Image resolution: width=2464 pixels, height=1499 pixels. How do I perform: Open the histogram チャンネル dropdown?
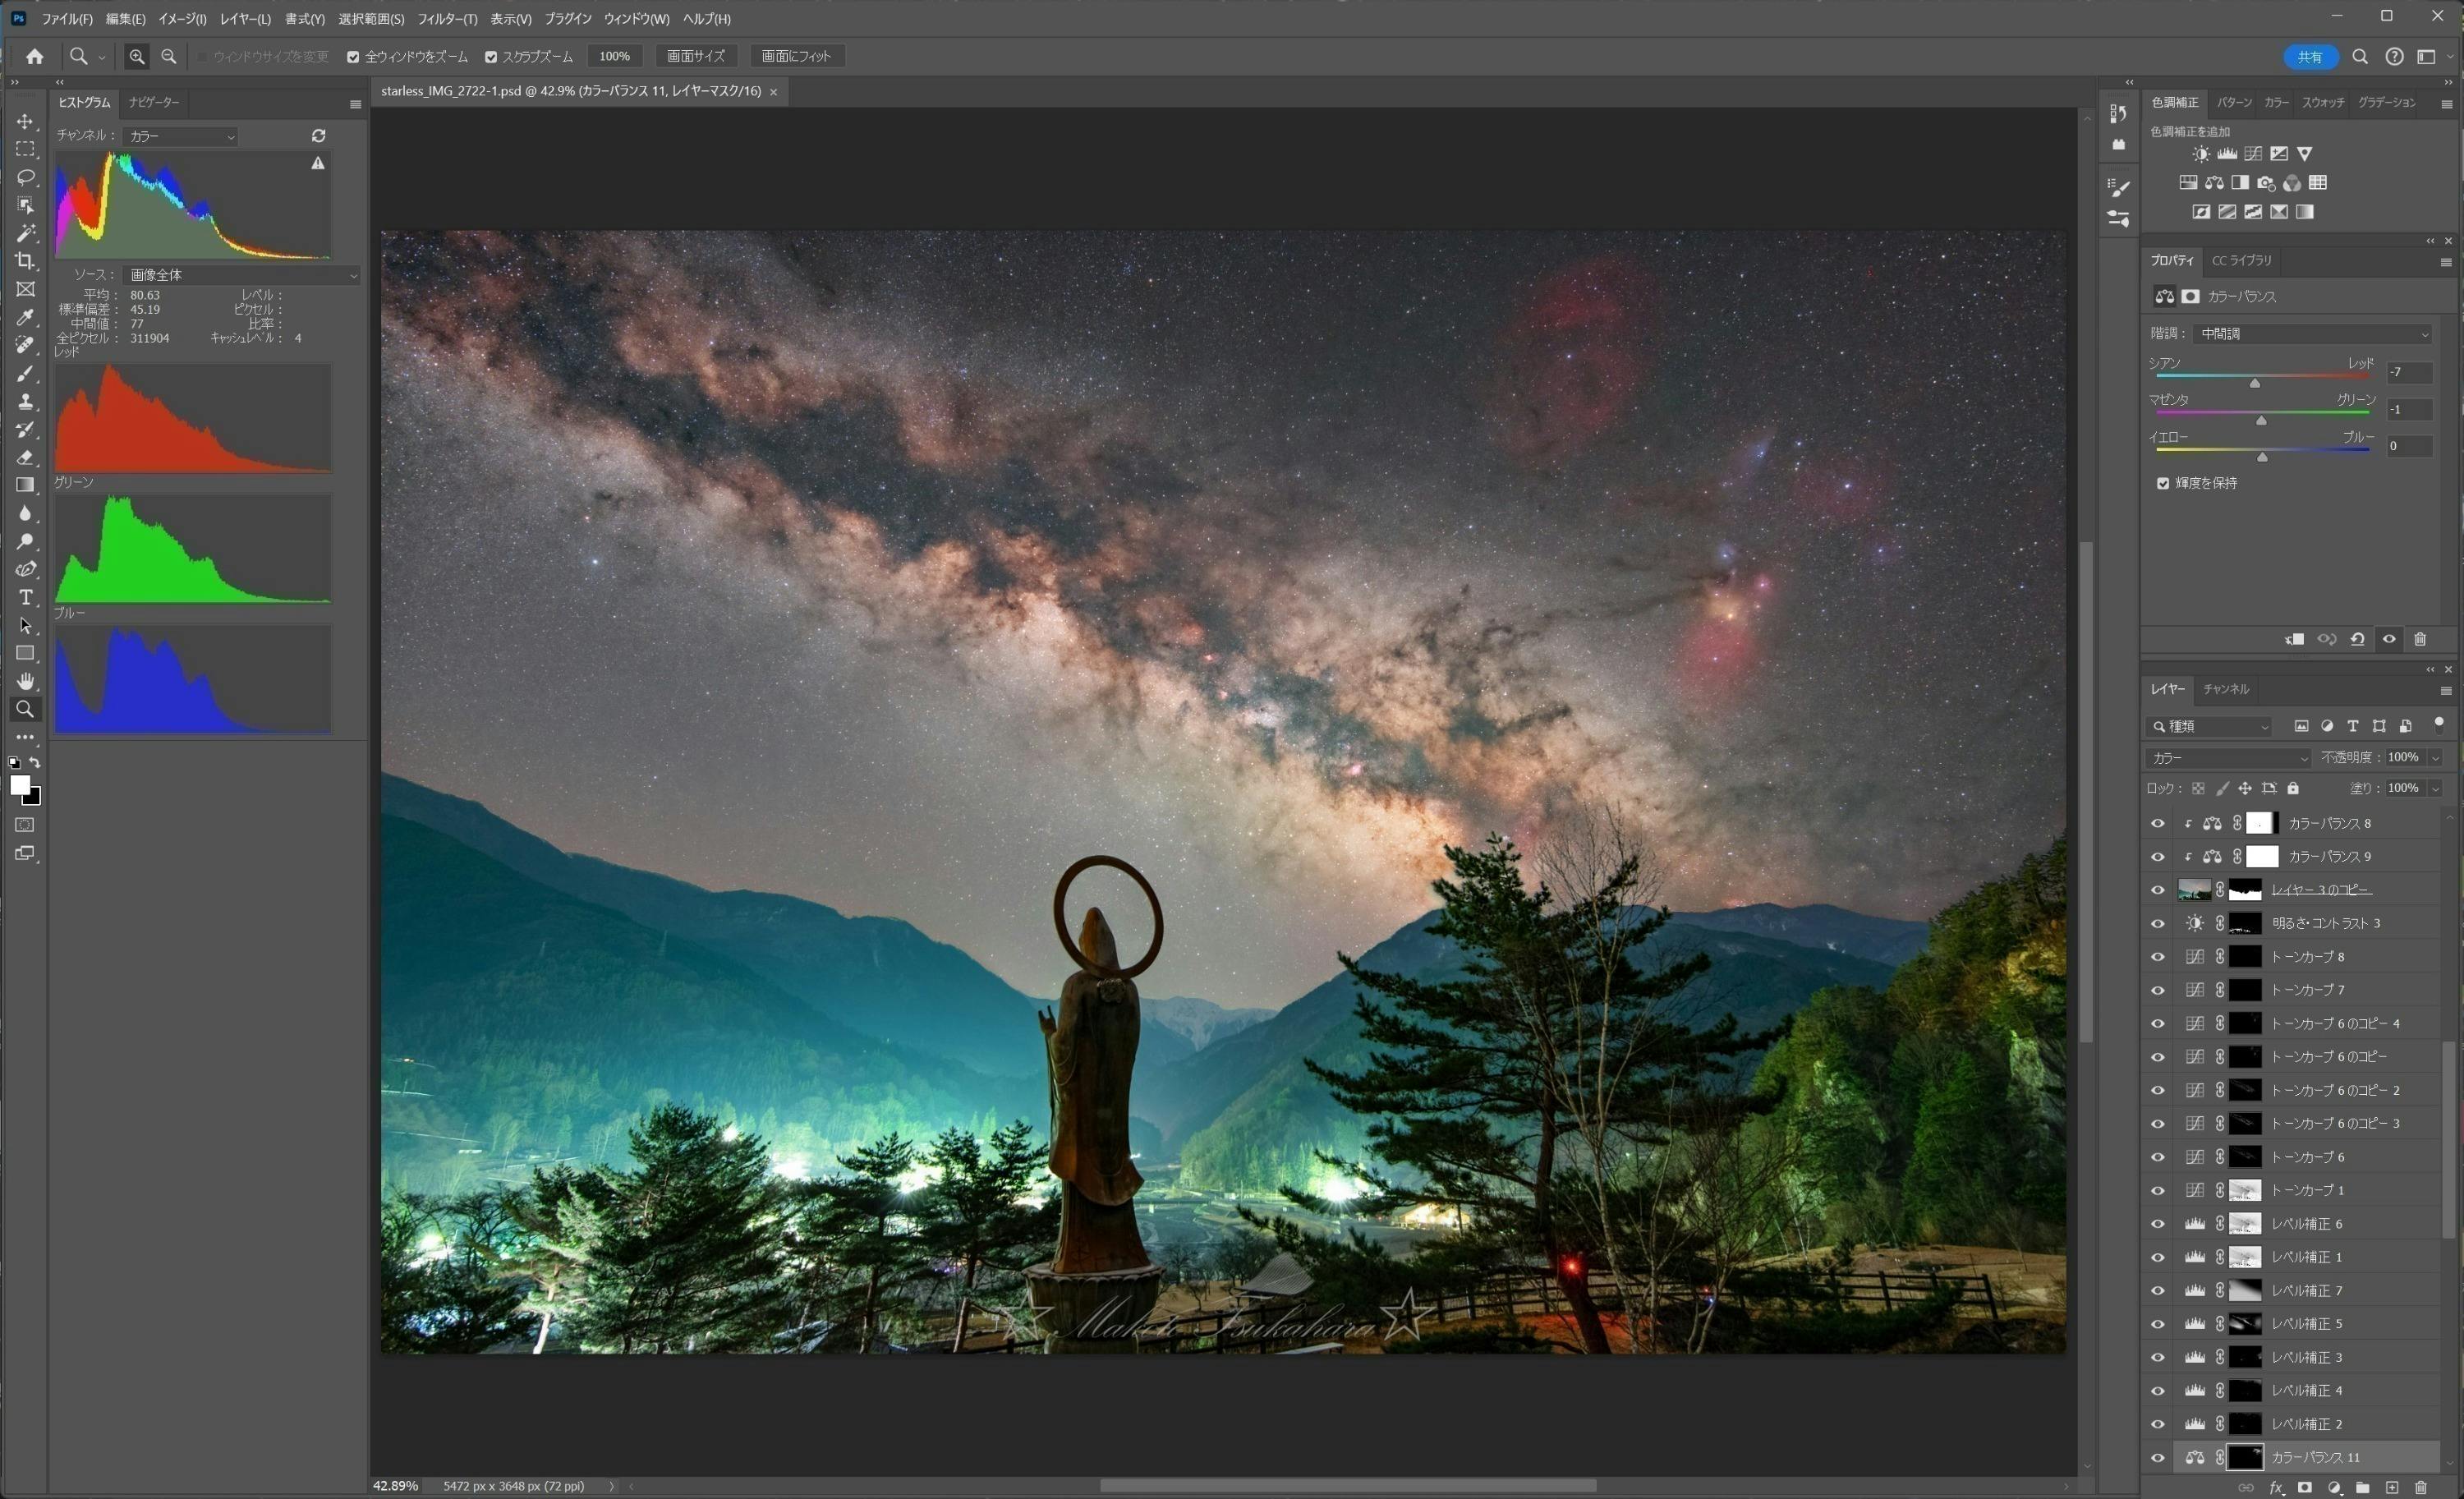[x=181, y=136]
